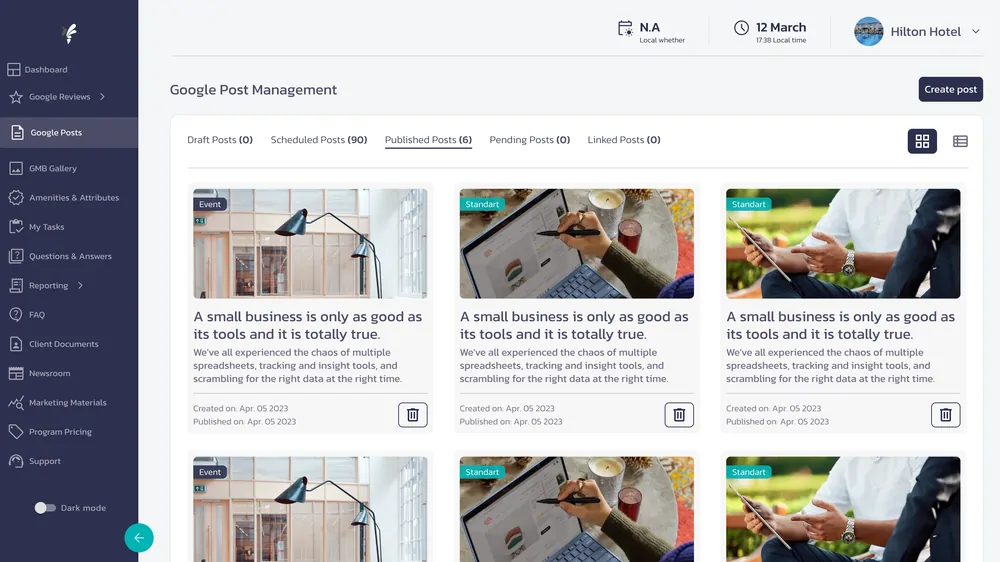Open the second-row laptop Standart thumbnail
This screenshot has width=1000, height=562.
tap(577, 509)
